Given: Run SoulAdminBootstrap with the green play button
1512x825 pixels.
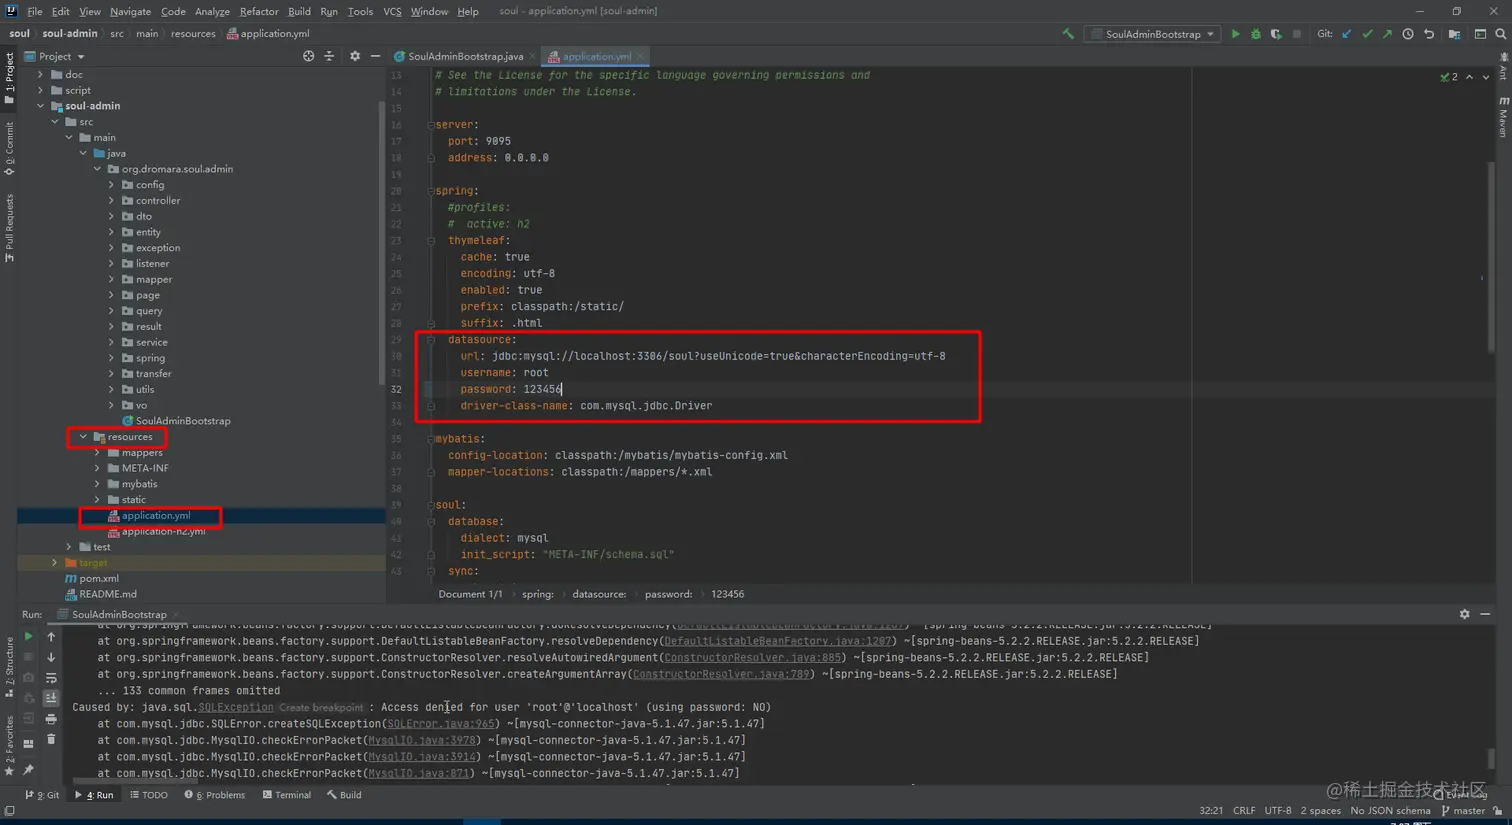Looking at the screenshot, I should click(x=1235, y=34).
